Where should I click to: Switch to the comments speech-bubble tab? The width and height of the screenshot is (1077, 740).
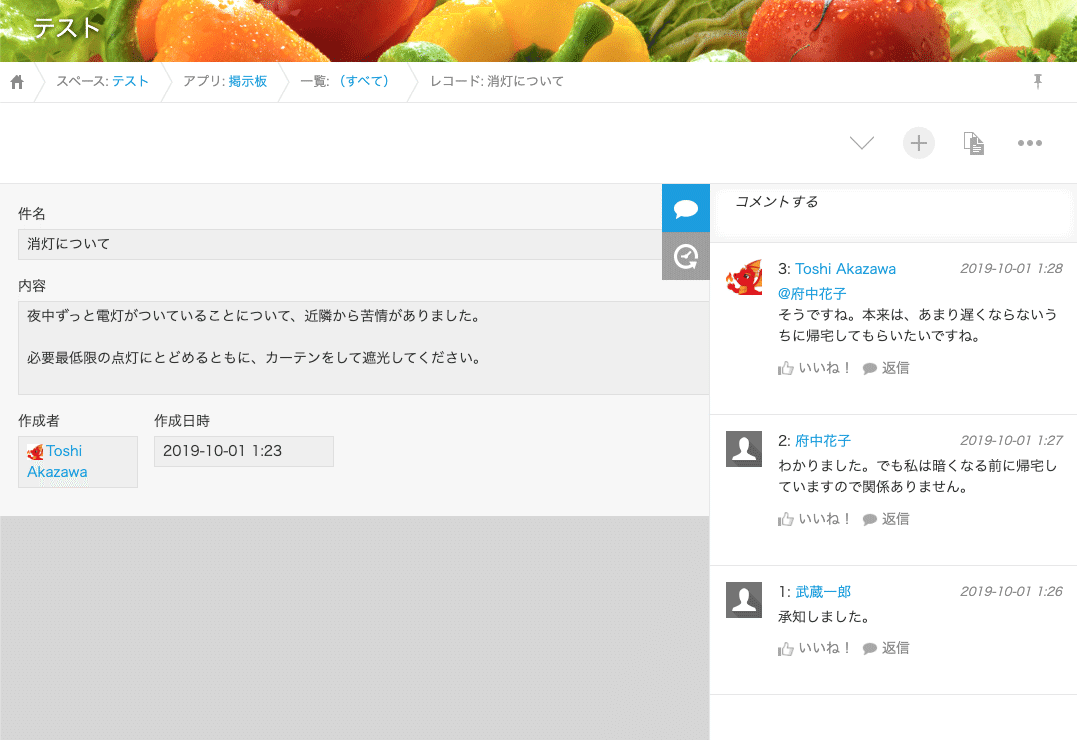click(685, 208)
